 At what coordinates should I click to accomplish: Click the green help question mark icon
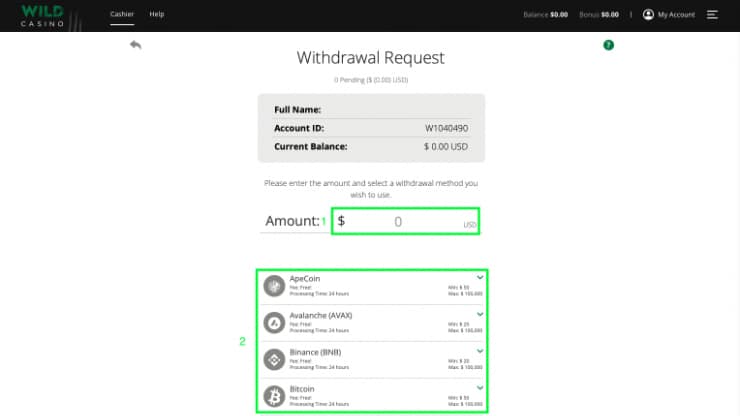click(x=608, y=45)
